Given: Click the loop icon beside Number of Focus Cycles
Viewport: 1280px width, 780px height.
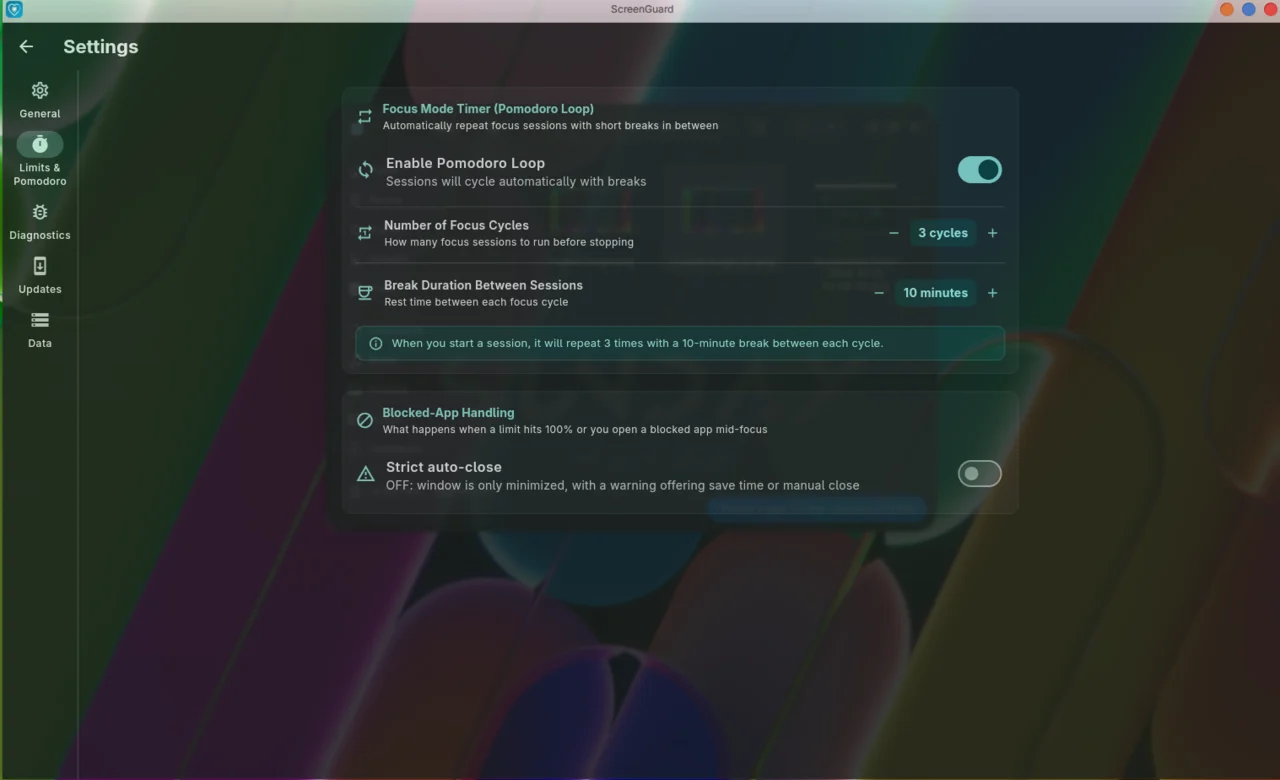Looking at the screenshot, I should (x=365, y=233).
